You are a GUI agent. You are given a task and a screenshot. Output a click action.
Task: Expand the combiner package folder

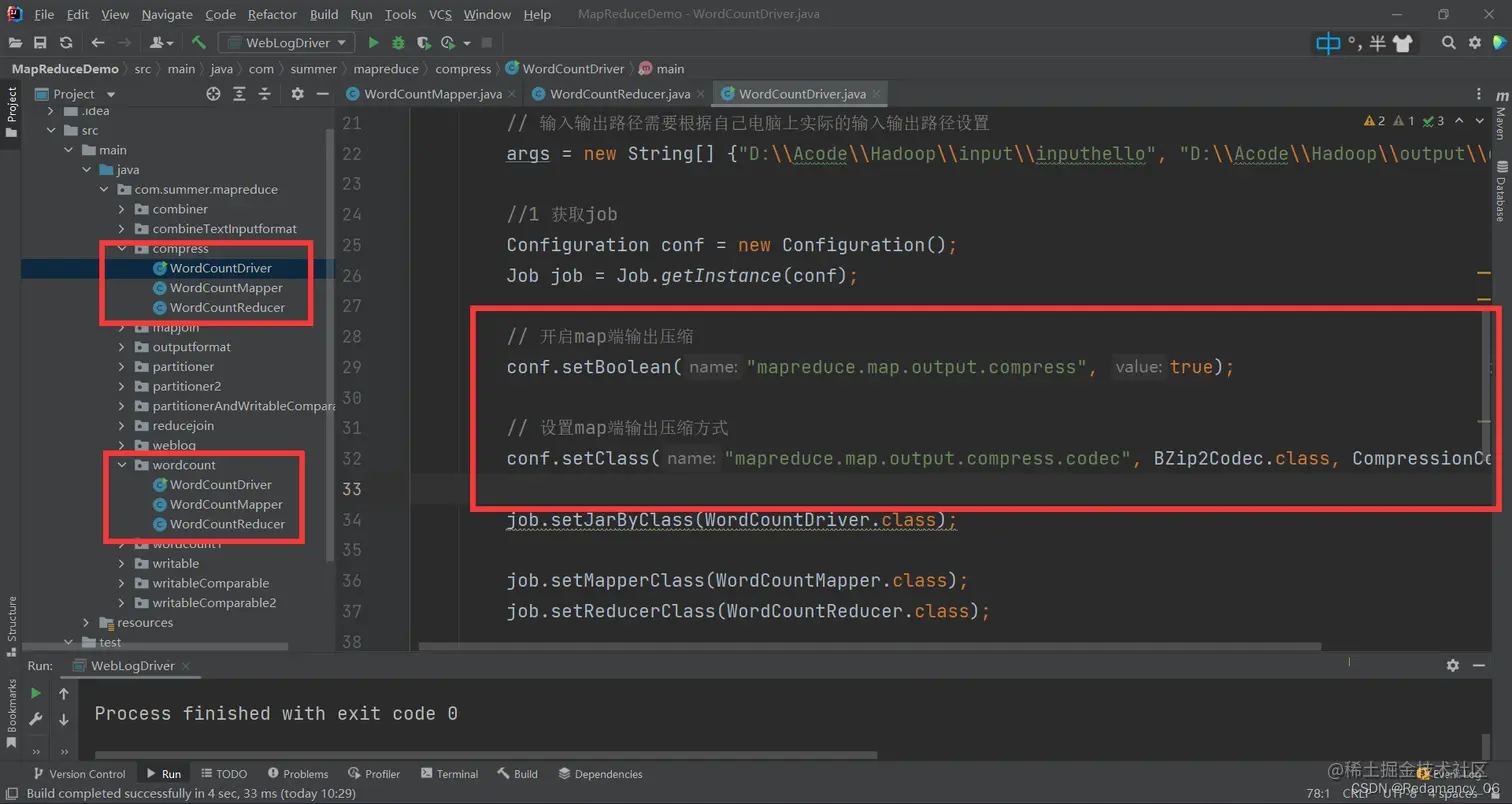[x=122, y=209]
